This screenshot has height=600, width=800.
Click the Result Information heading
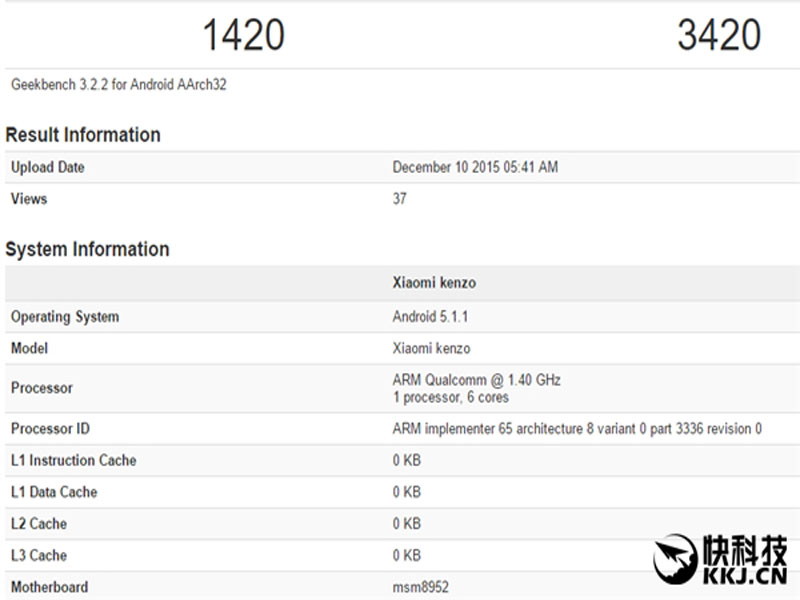[83, 135]
